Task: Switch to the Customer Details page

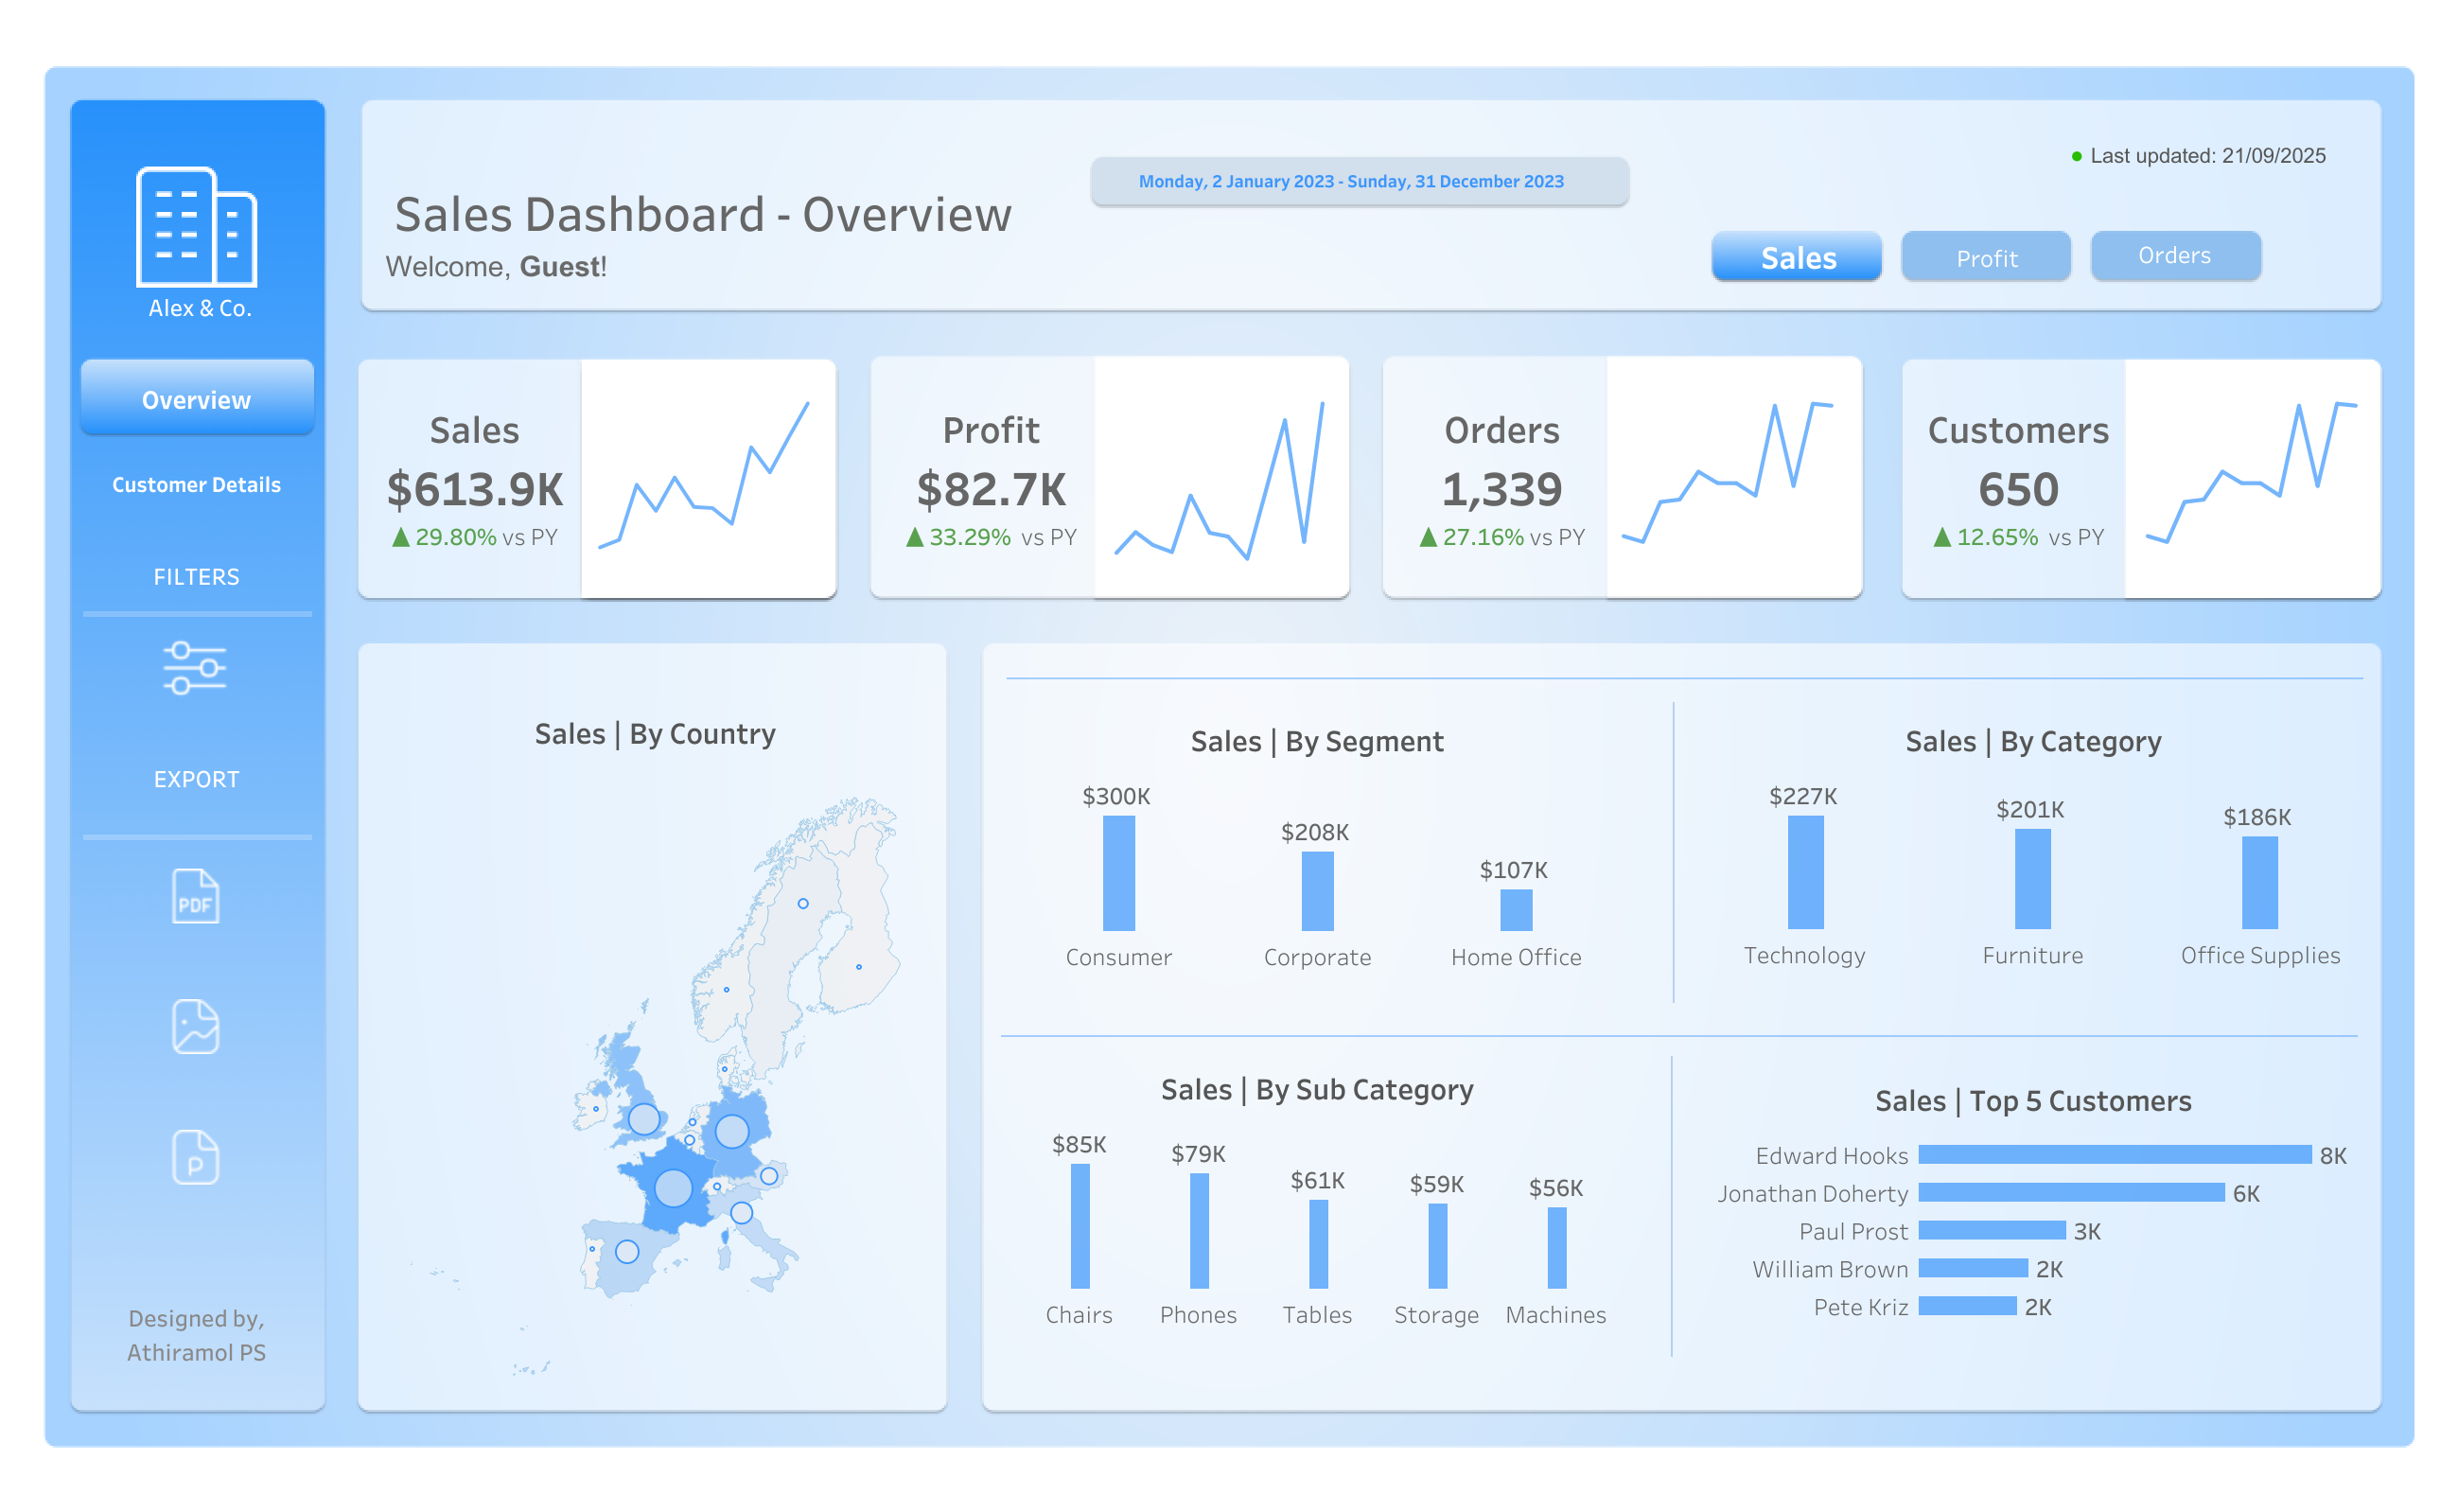Action: pos(196,485)
